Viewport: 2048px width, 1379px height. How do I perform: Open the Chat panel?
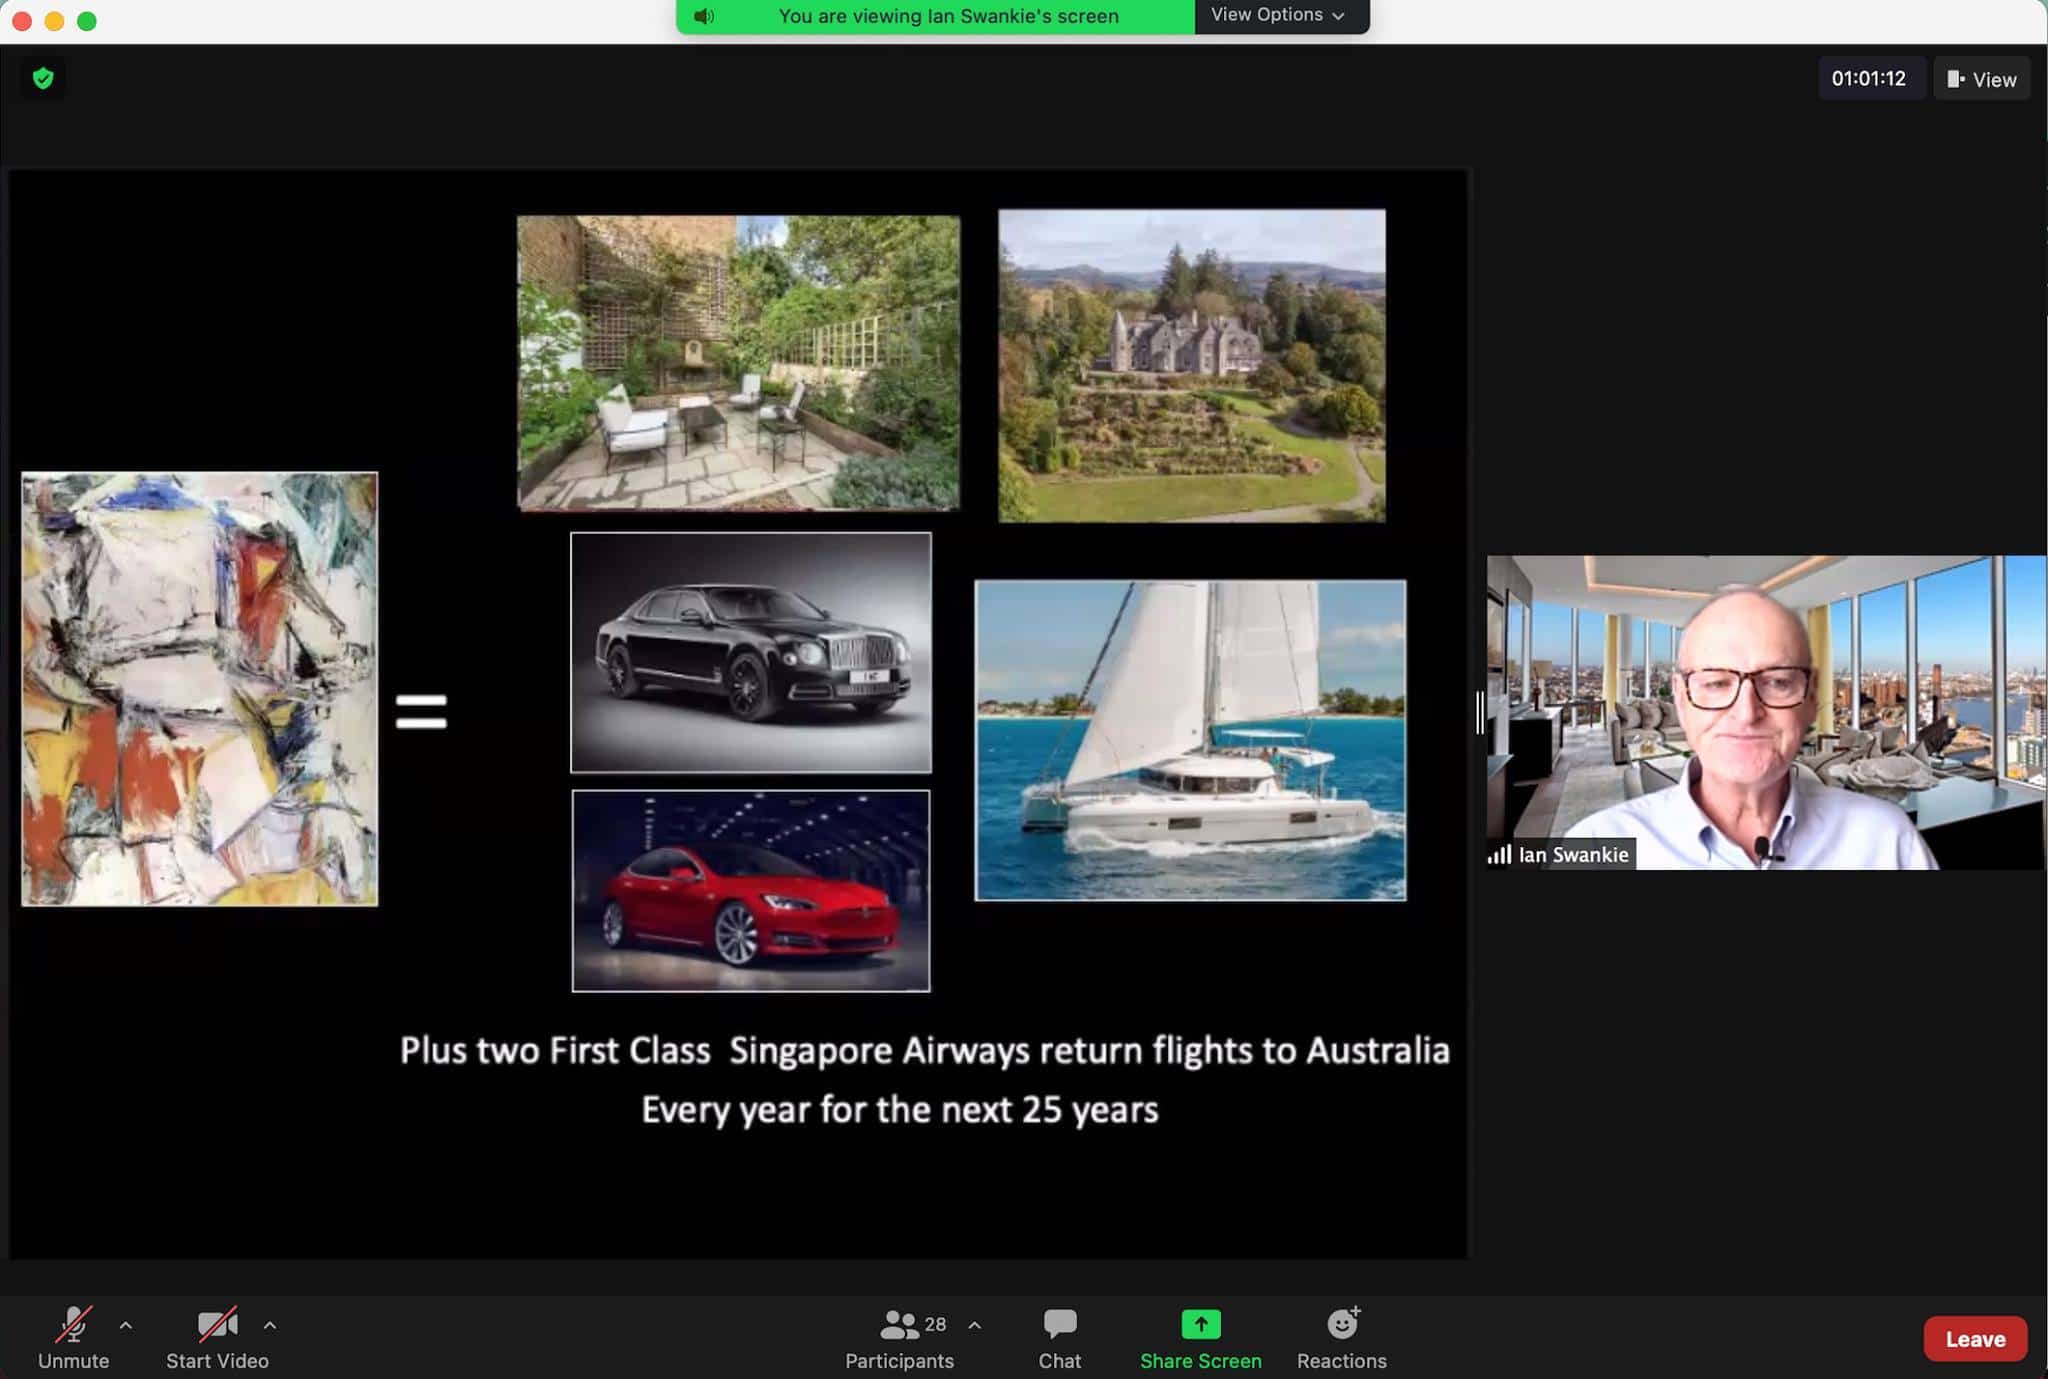pyautogui.click(x=1060, y=1337)
